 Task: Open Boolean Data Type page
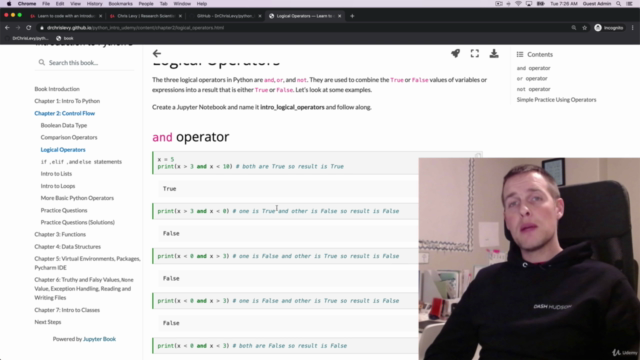(x=64, y=125)
